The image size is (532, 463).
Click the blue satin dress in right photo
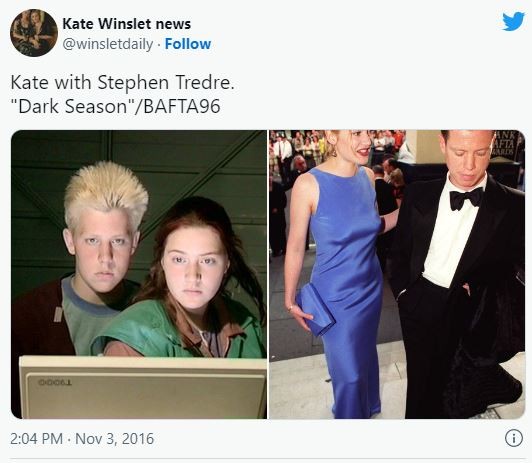[346, 288]
